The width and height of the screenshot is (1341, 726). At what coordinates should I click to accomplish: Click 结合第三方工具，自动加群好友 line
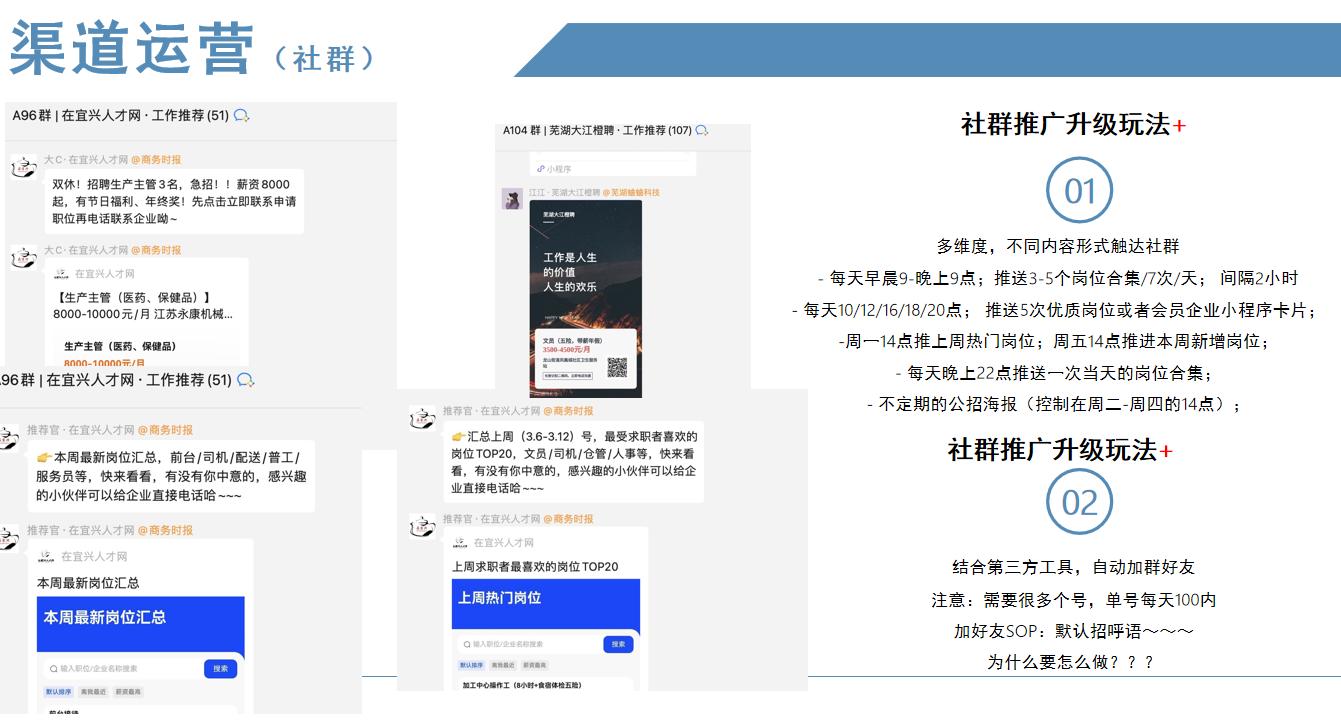(x=1074, y=567)
